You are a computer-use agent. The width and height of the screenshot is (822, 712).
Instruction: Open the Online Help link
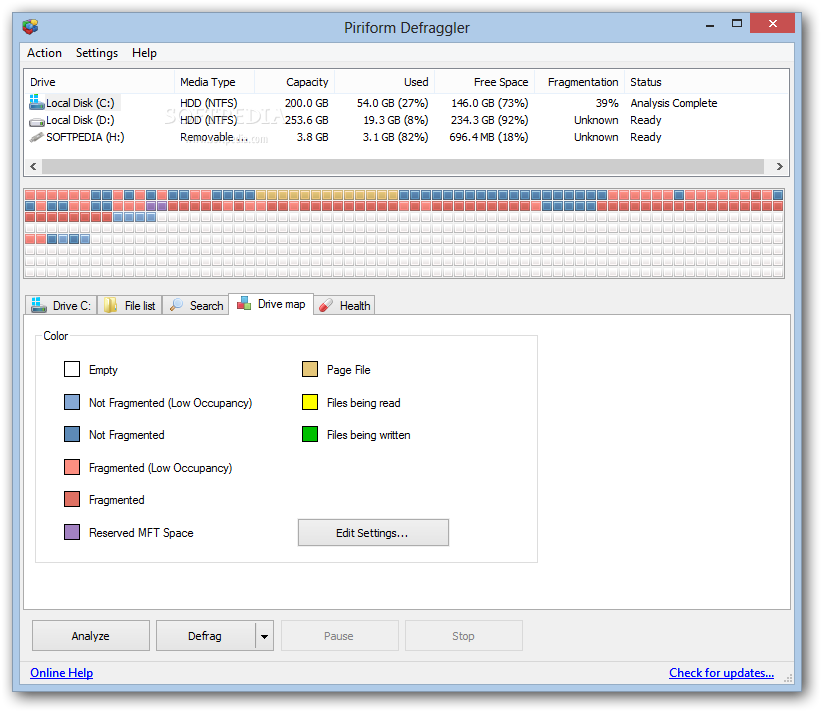coord(61,673)
